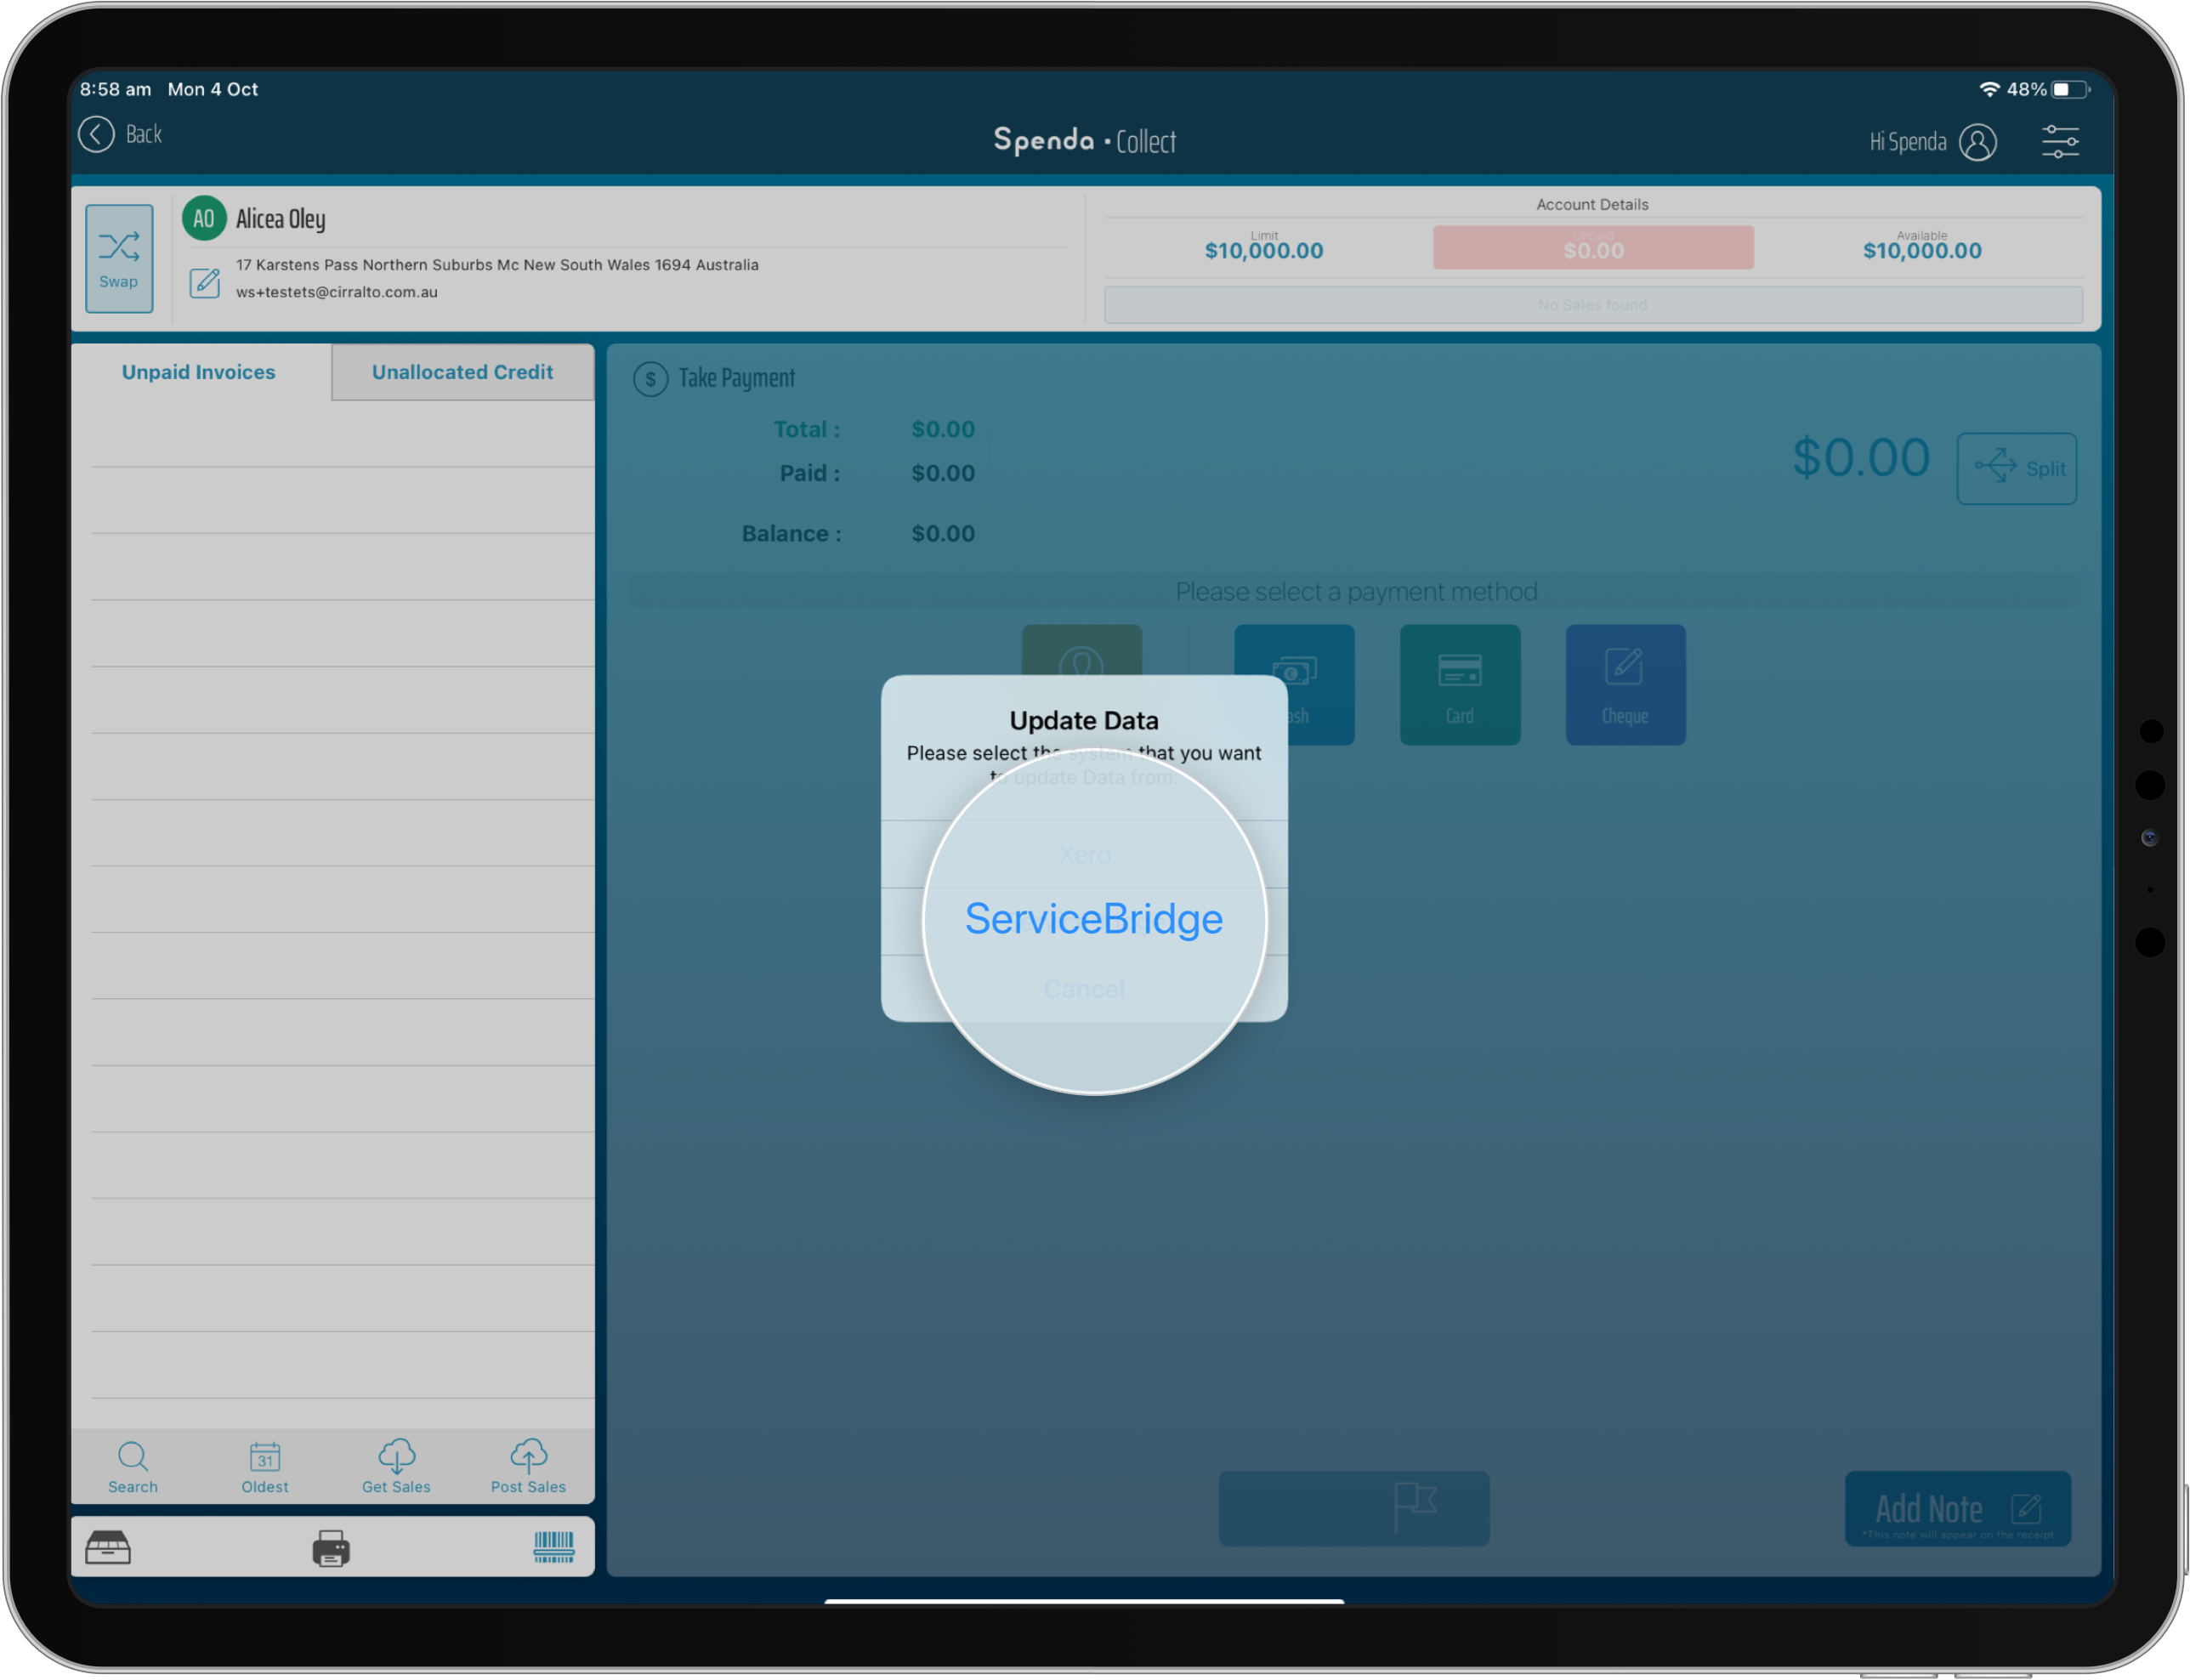
Task: Sort invoices by Oldest
Action: (265, 1467)
